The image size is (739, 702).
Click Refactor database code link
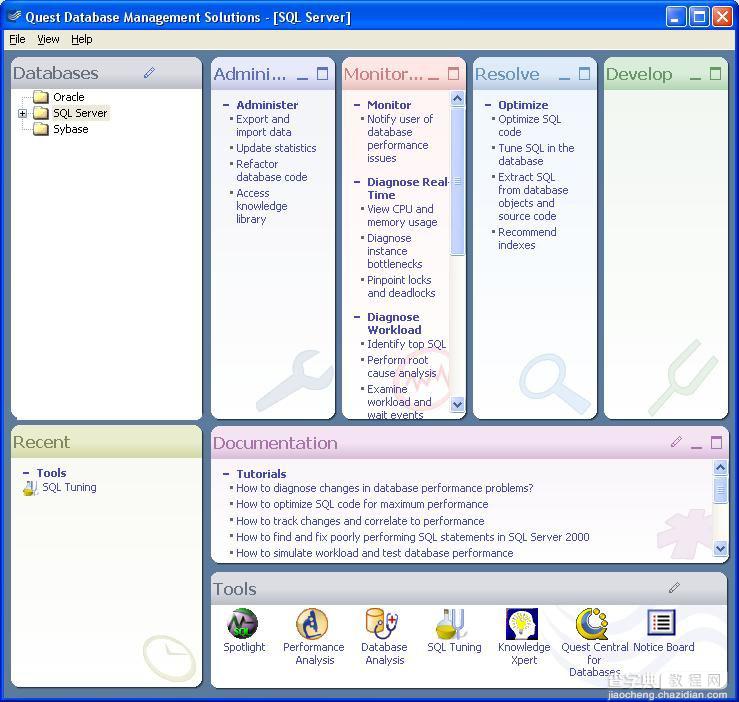click(272, 171)
